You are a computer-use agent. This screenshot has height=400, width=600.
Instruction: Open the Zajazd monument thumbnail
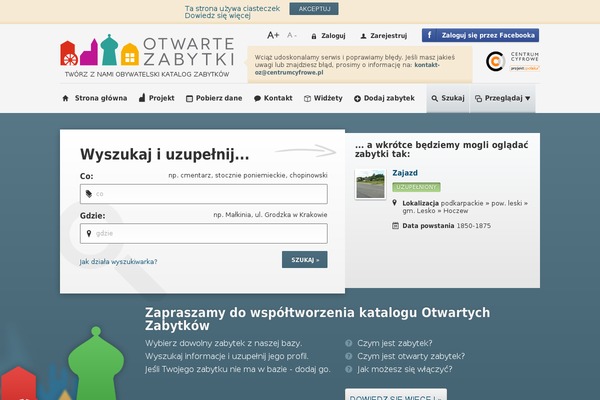point(370,184)
